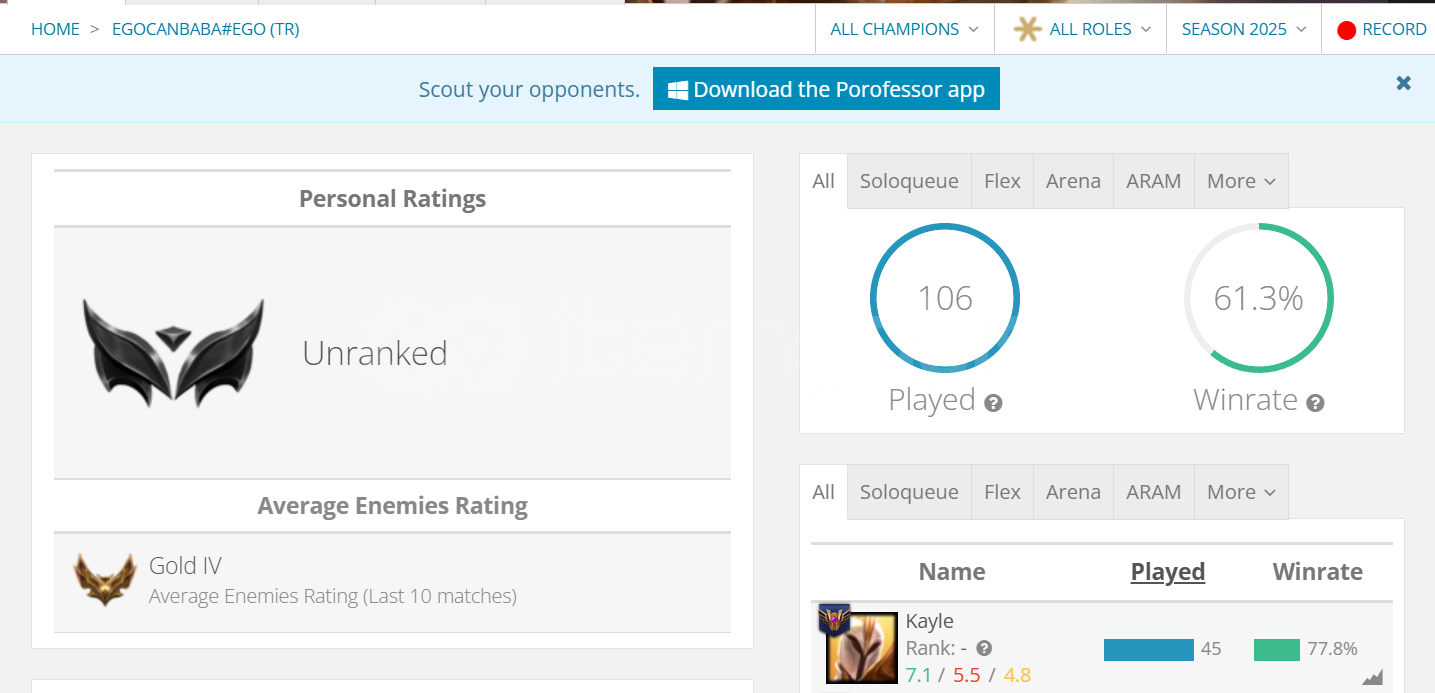Select the All tab in played stats
The height and width of the screenshot is (693, 1435).
pos(823,181)
